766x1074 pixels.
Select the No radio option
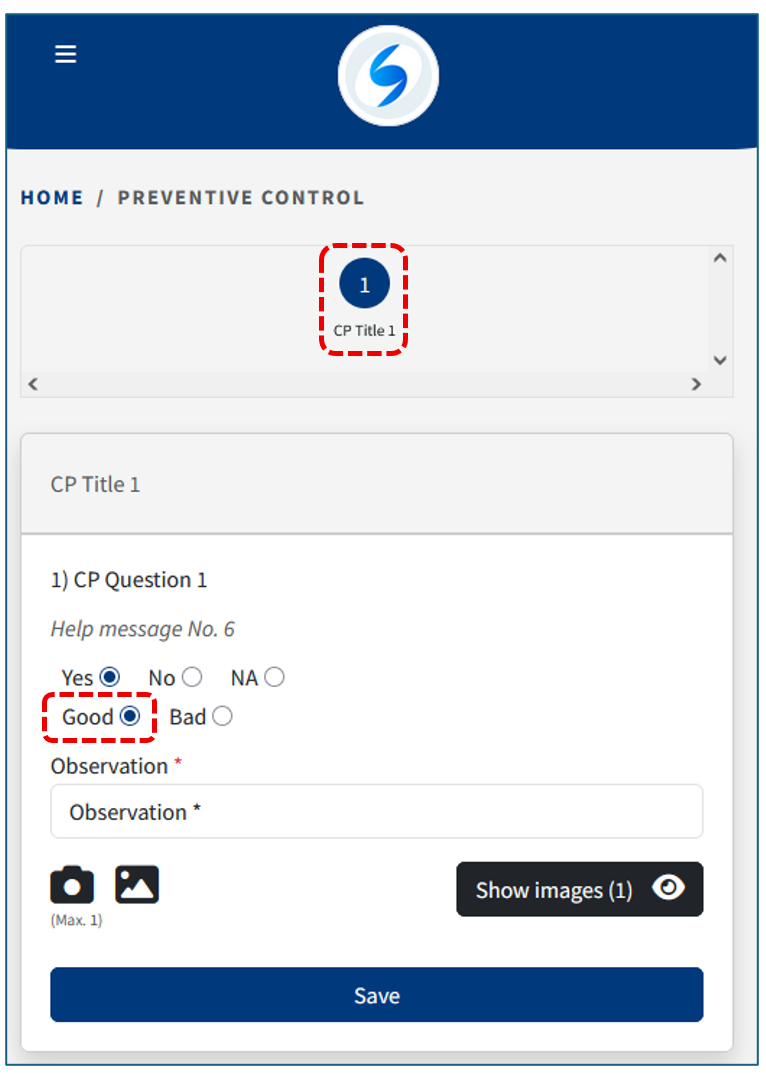pos(191,677)
